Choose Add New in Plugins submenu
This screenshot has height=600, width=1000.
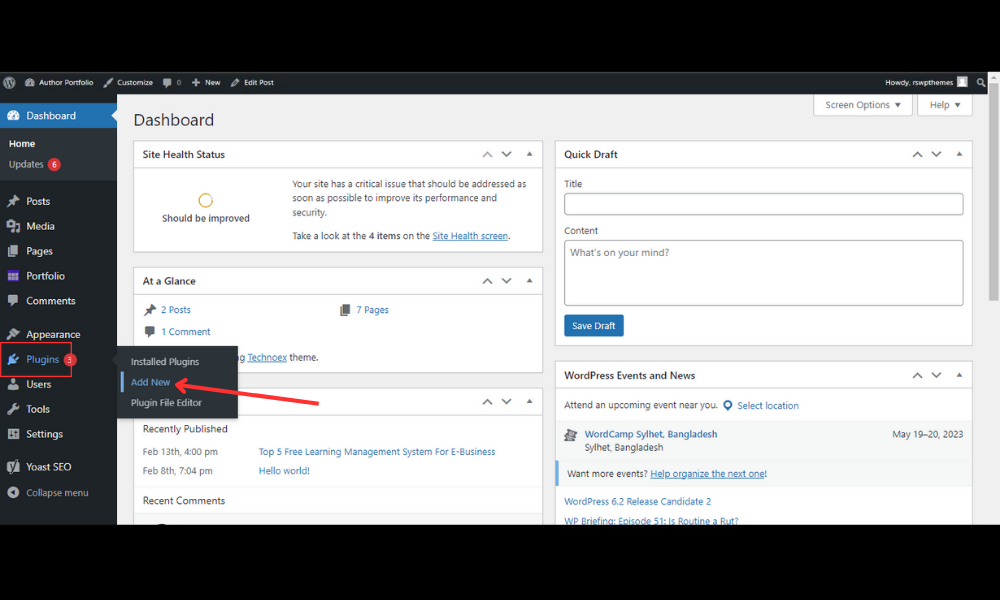(151, 382)
